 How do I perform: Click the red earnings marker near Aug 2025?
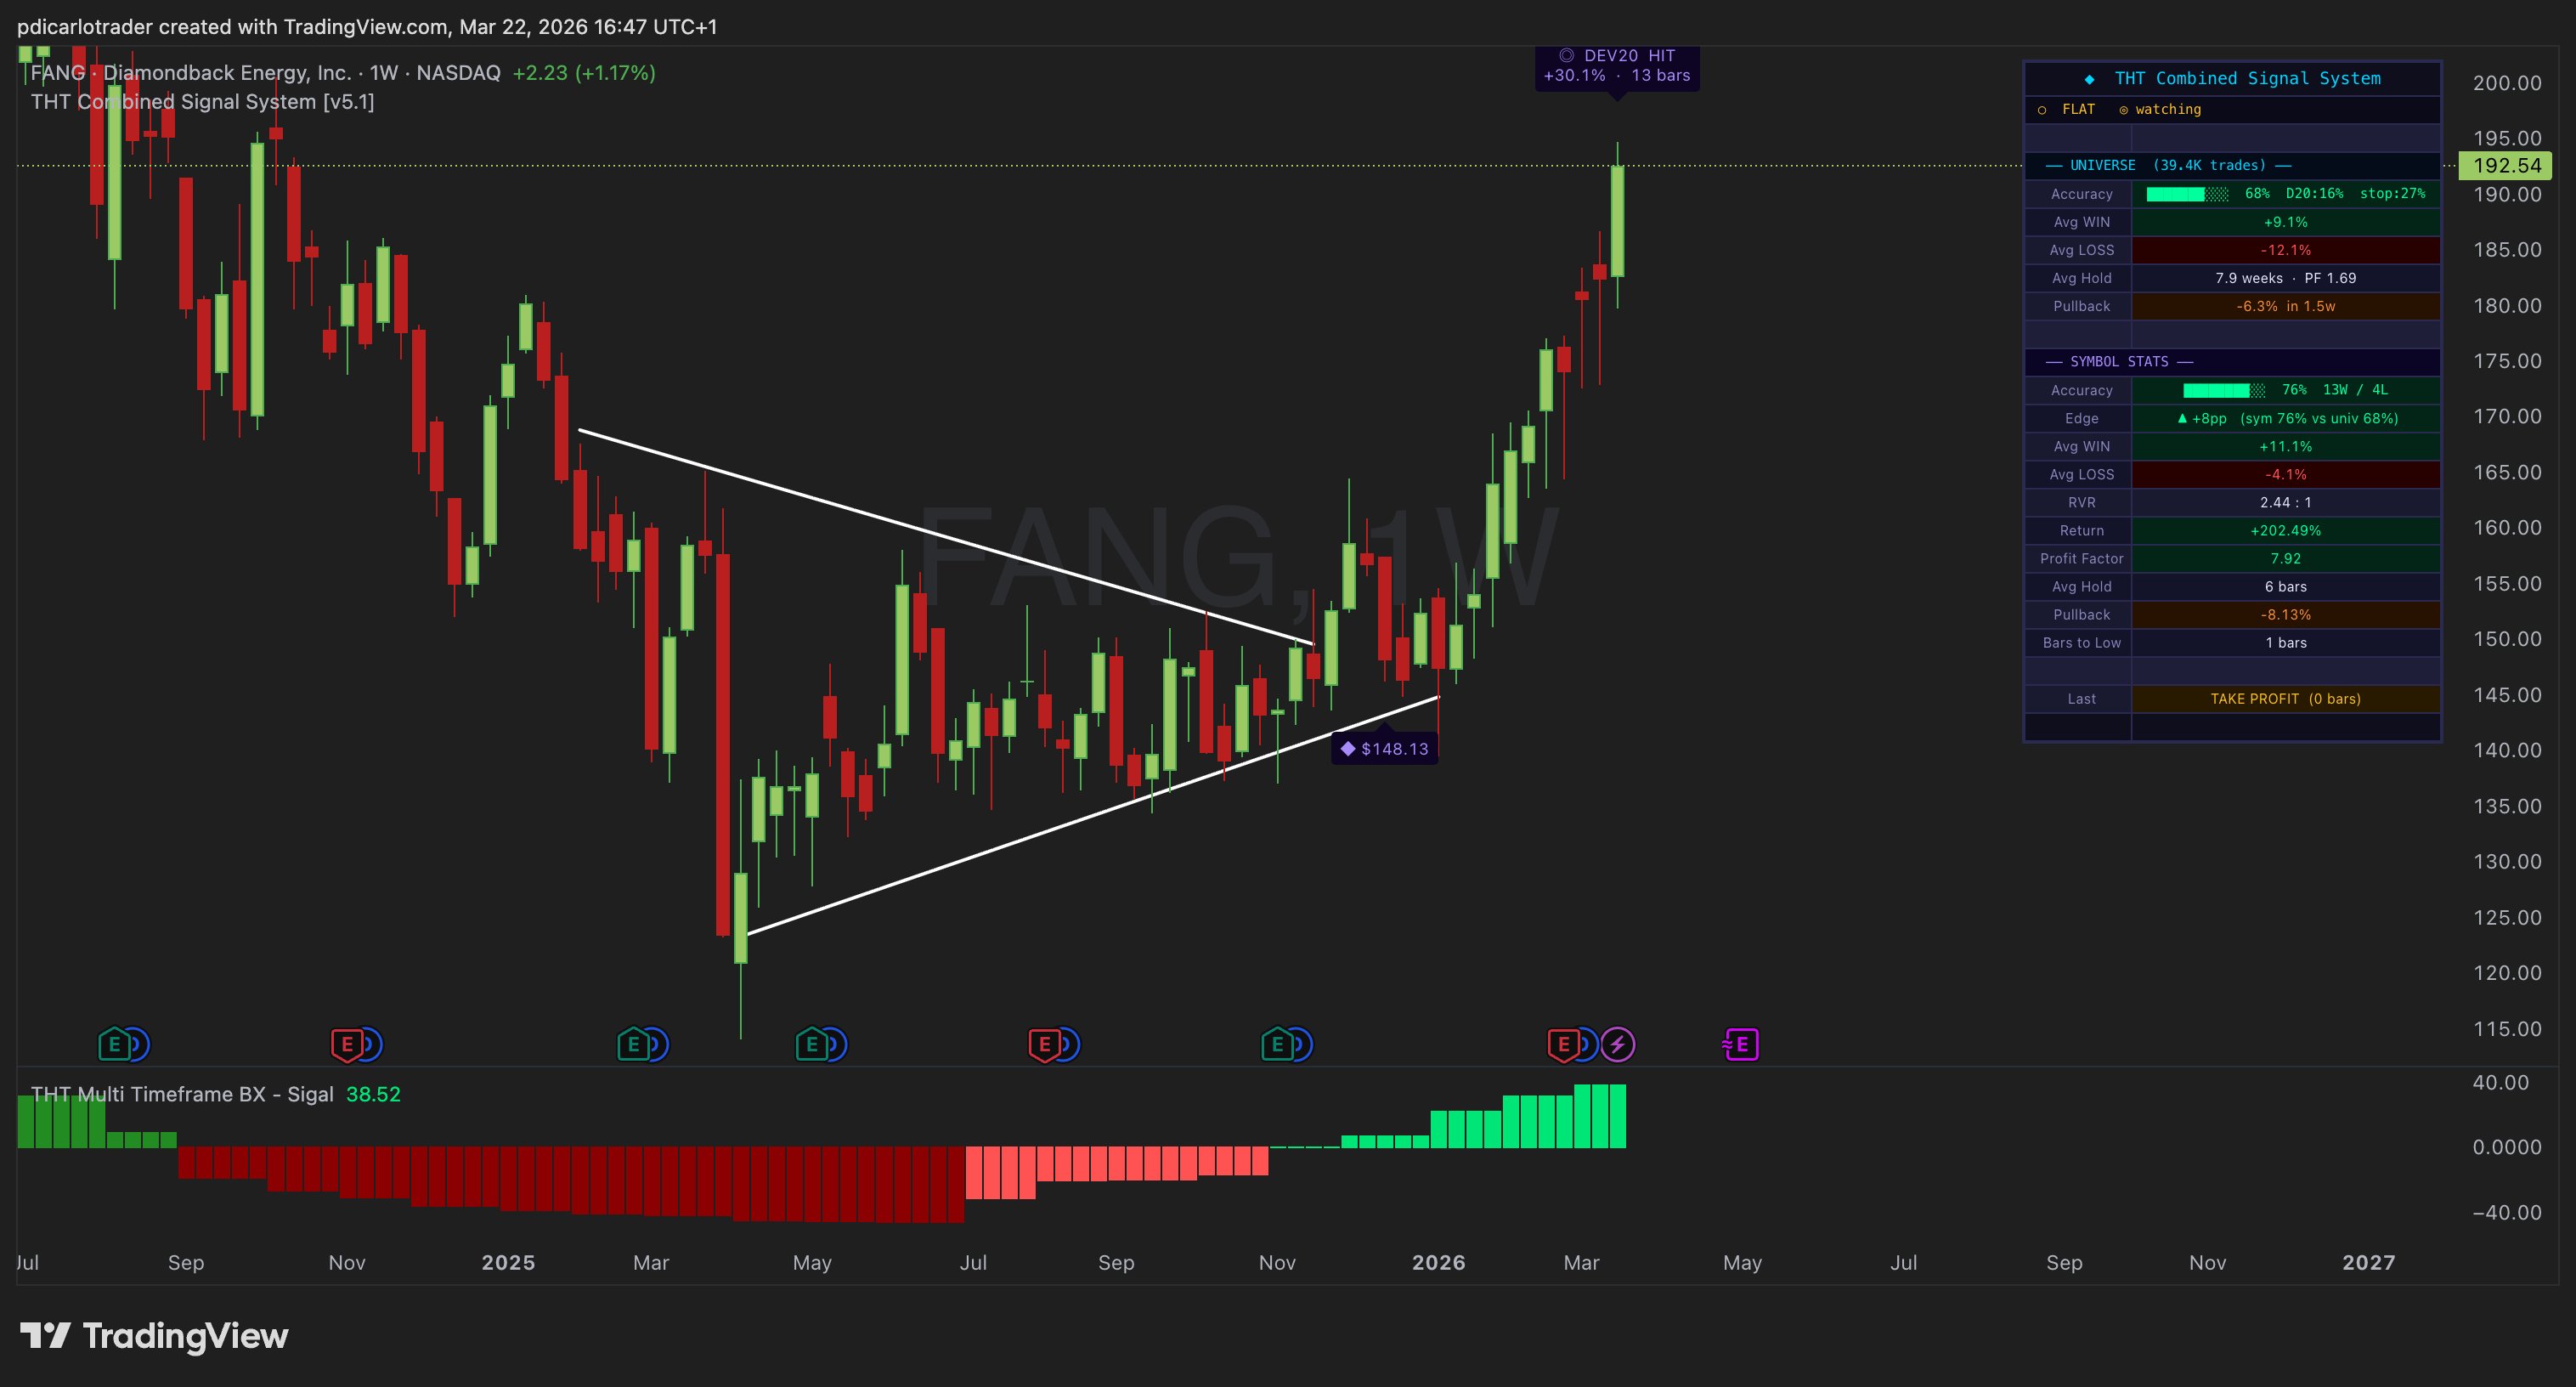tap(1044, 1045)
